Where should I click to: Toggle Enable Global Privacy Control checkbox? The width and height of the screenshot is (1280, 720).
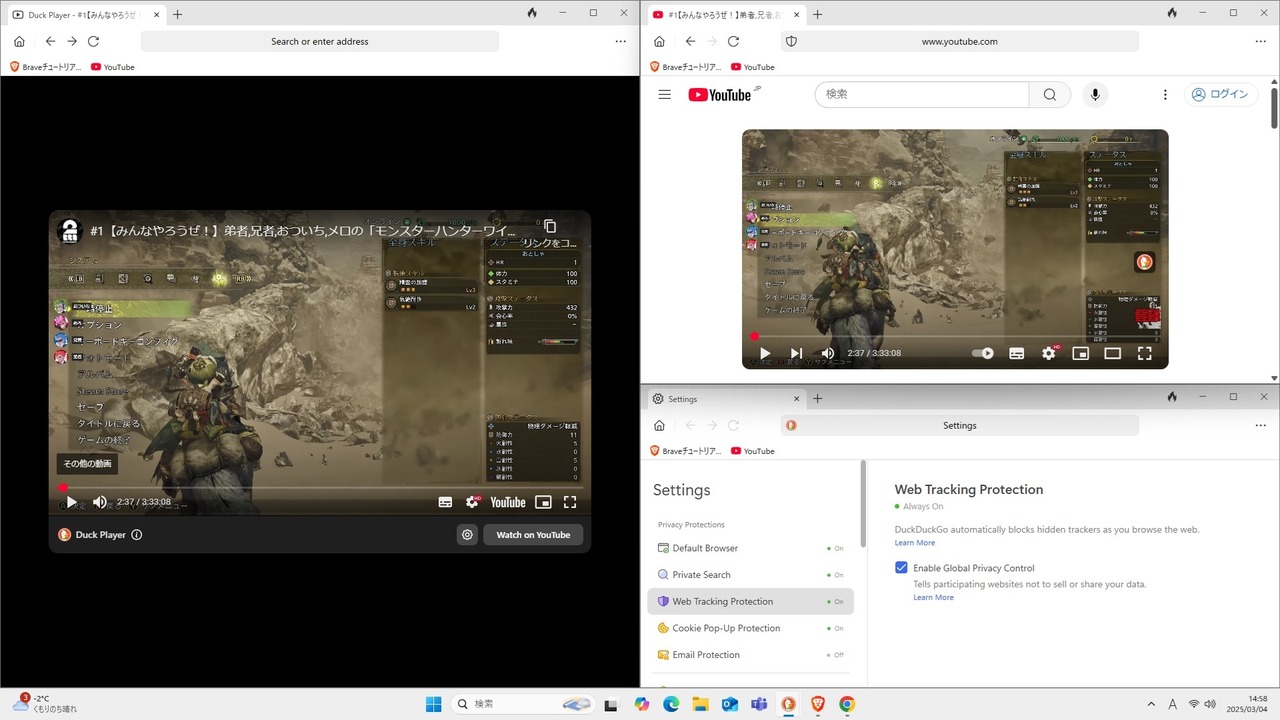click(901, 568)
